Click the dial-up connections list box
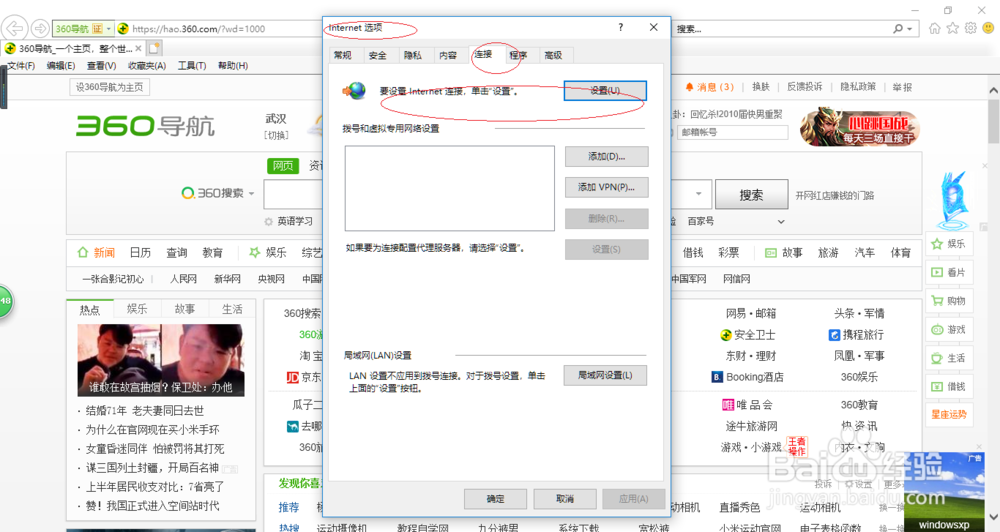Screen dimensions: 1000x532 (x=450, y=188)
